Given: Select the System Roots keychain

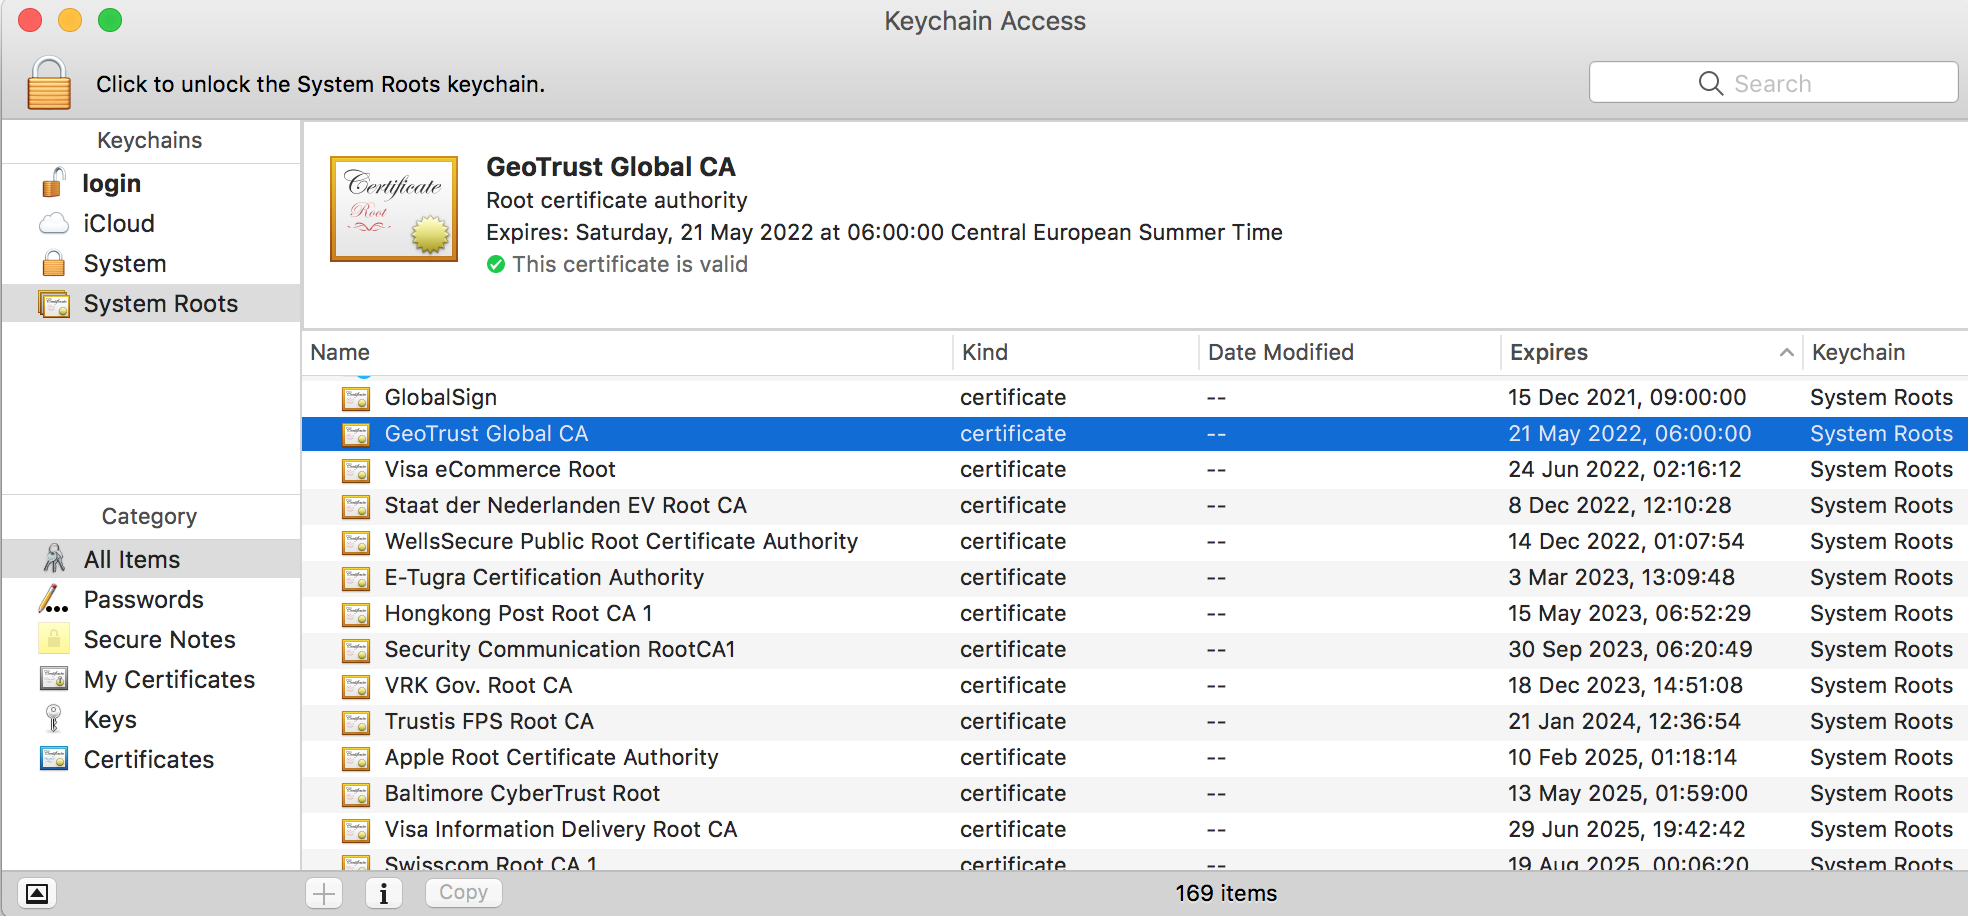Looking at the screenshot, I should [x=150, y=303].
